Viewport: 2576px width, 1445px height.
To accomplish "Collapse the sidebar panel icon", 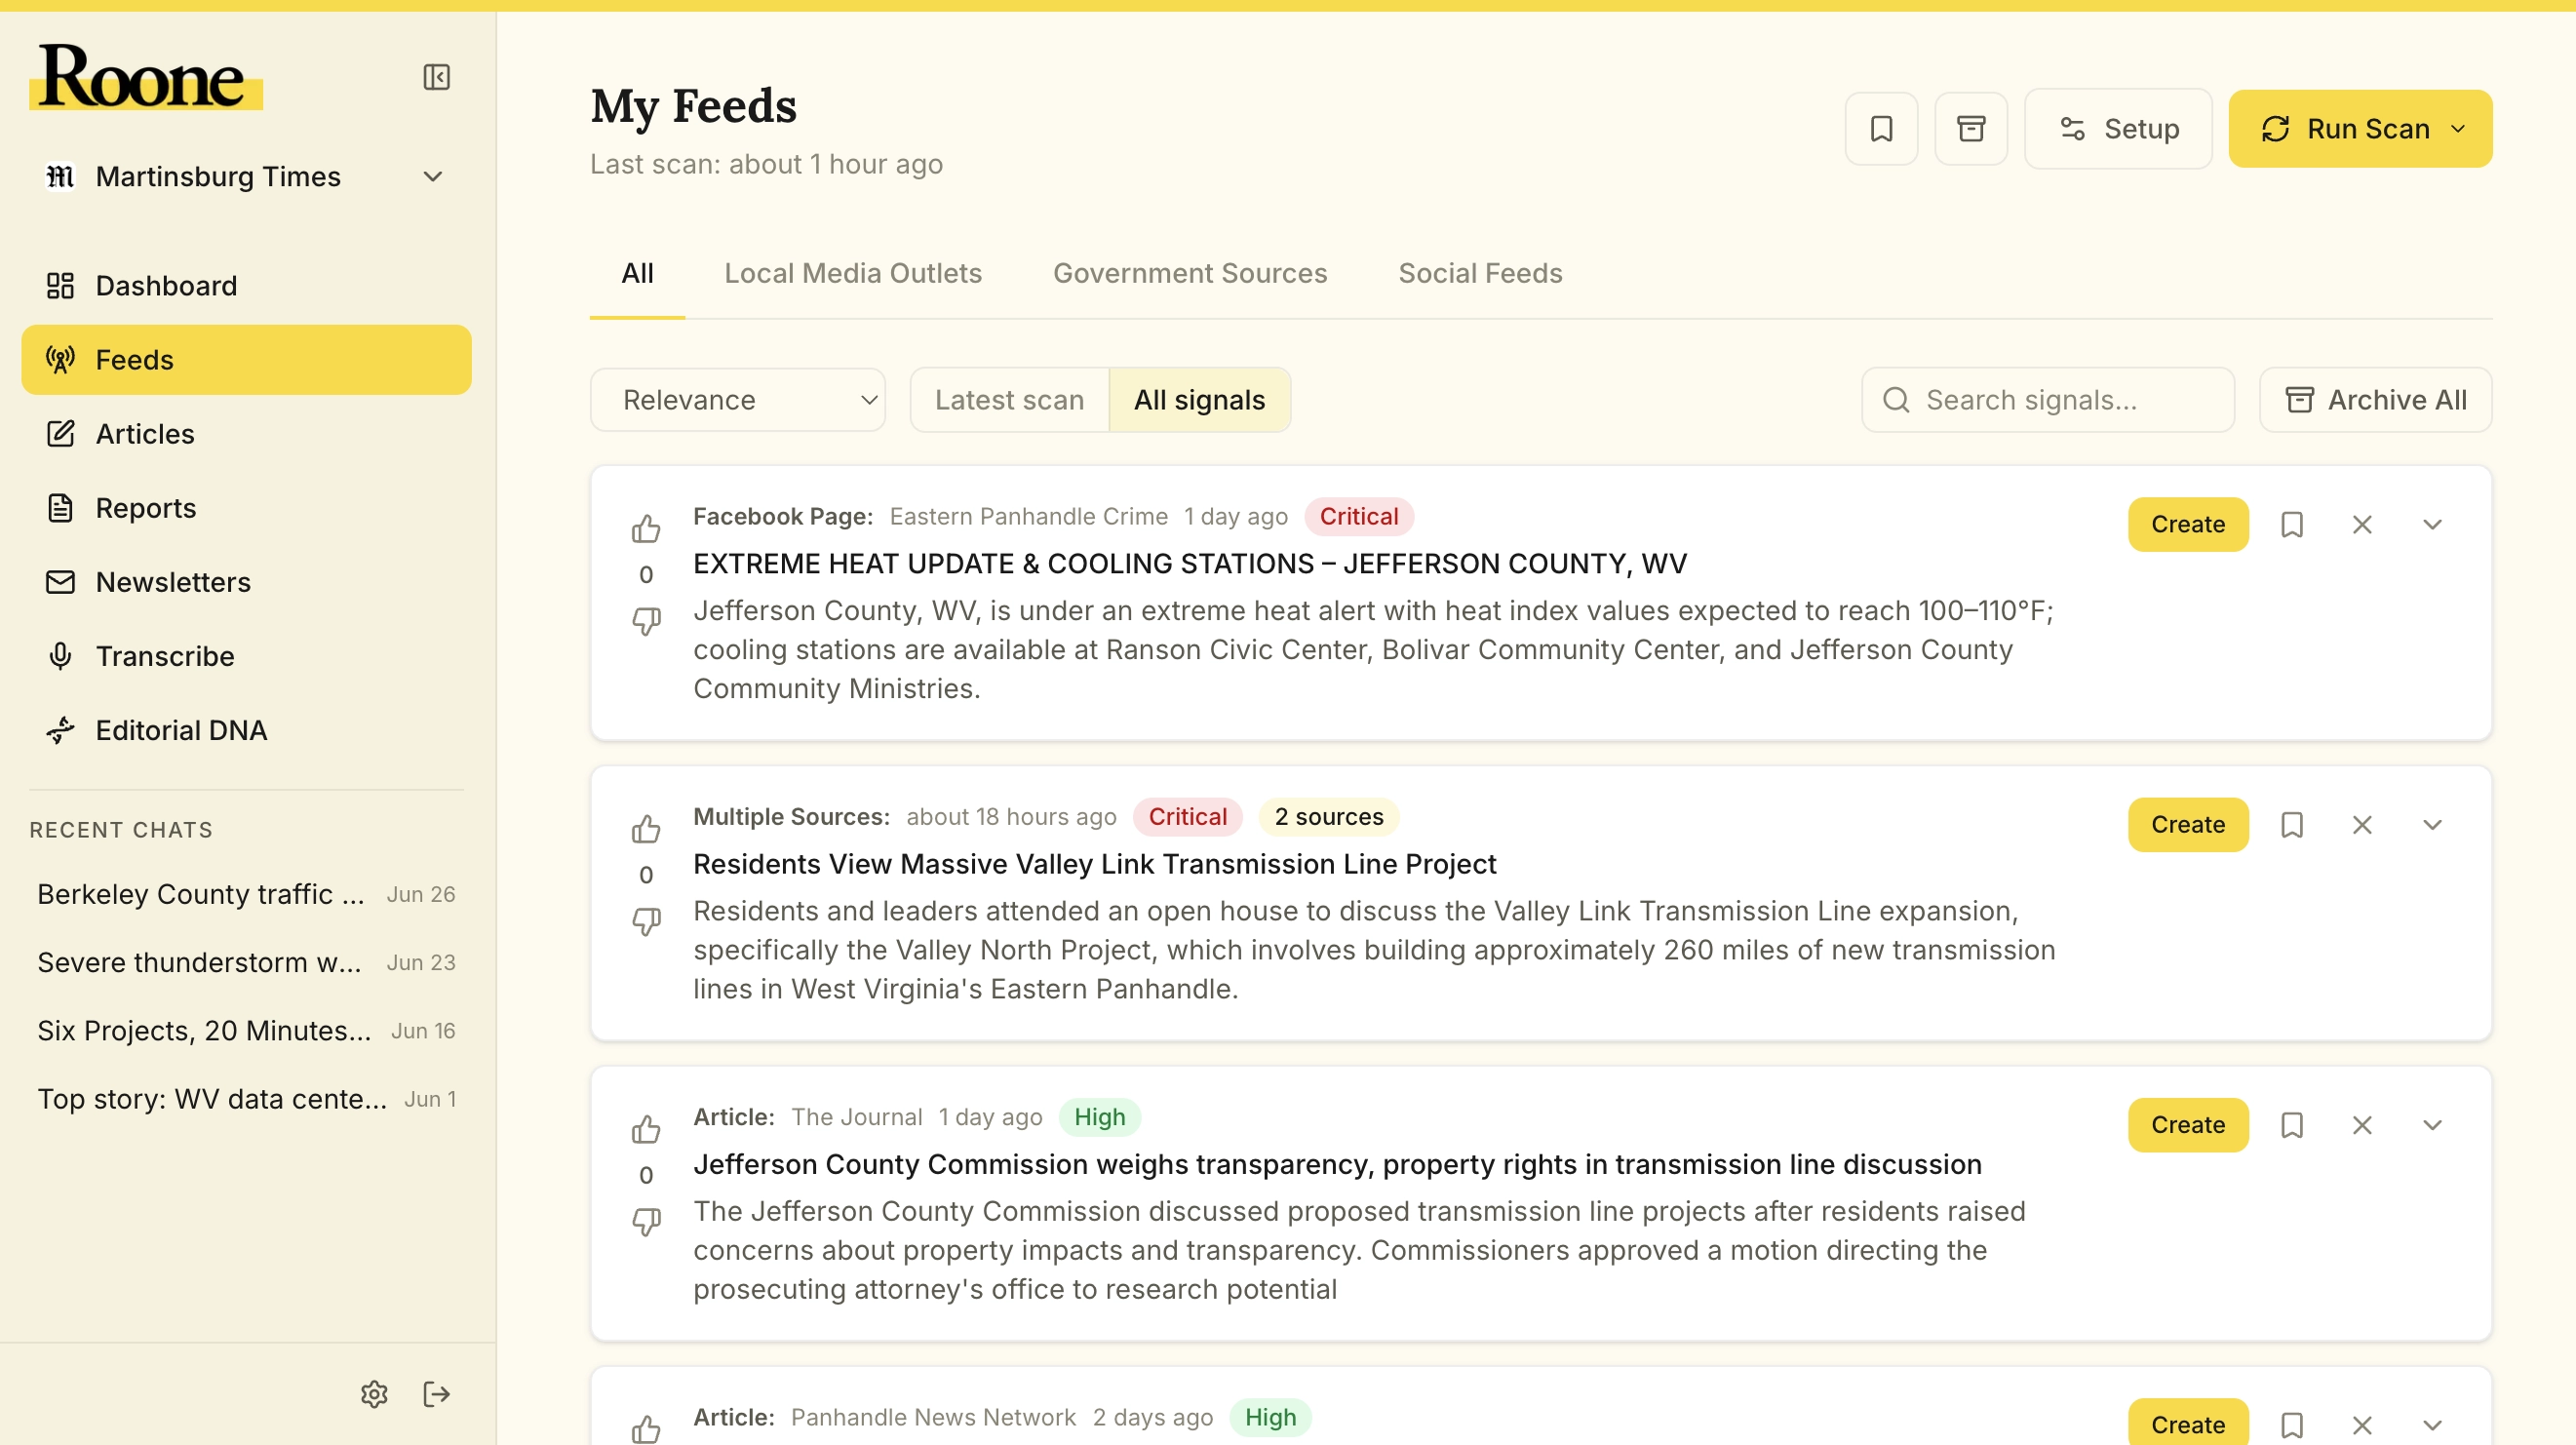I will (436, 77).
